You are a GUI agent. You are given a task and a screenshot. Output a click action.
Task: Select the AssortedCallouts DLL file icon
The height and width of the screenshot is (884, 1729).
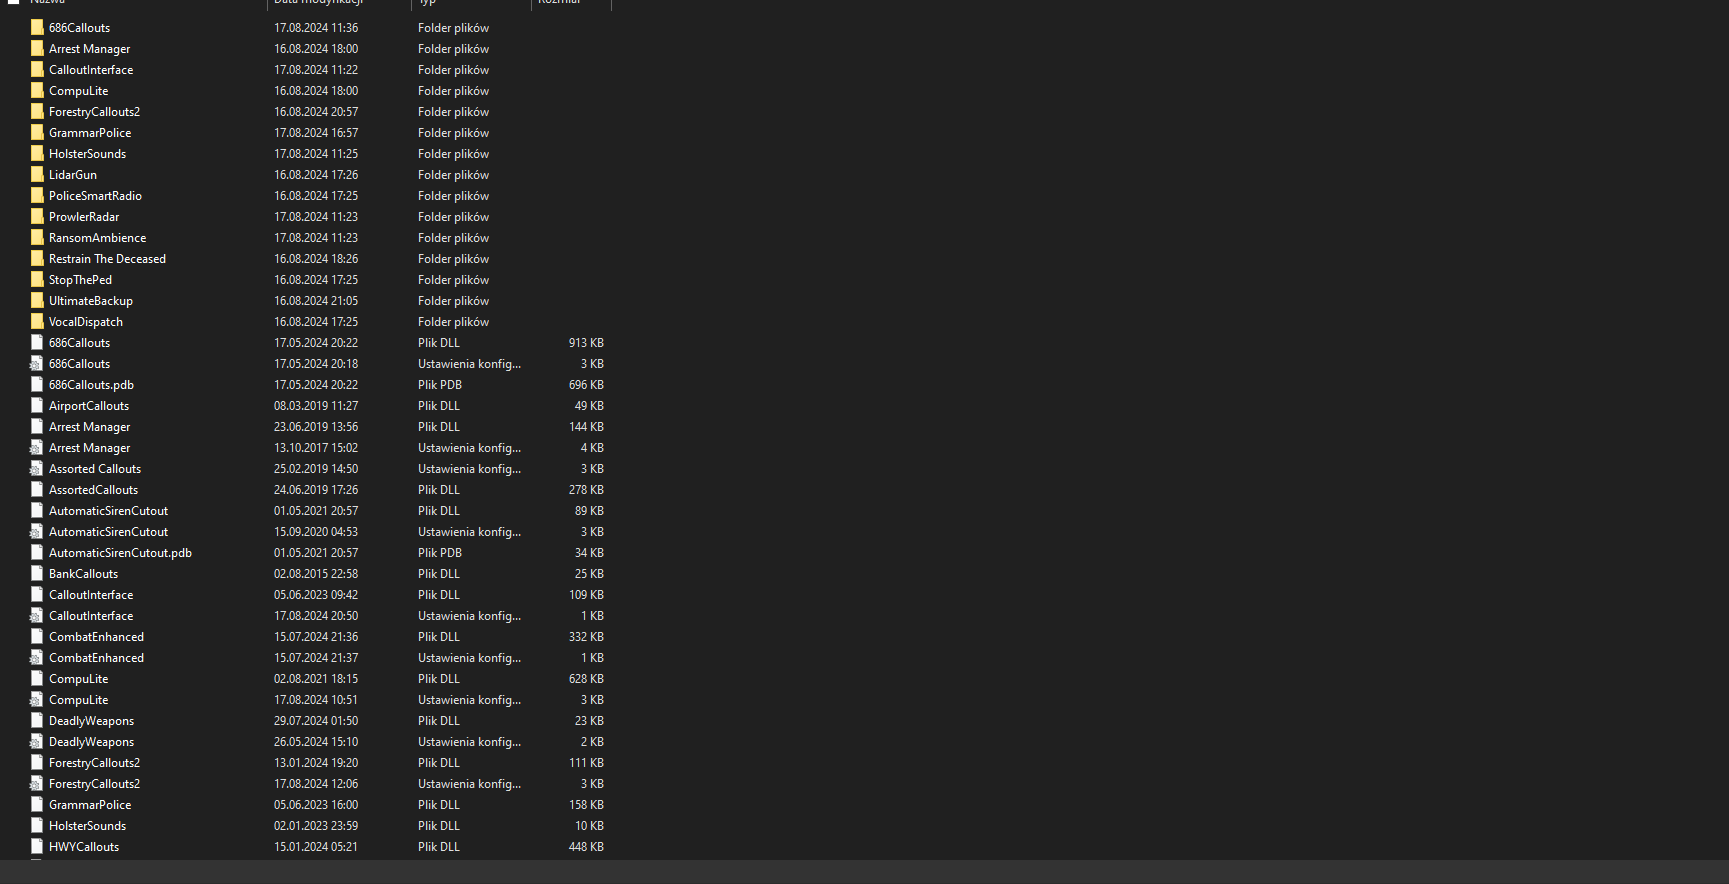click(x=37, y=490)
